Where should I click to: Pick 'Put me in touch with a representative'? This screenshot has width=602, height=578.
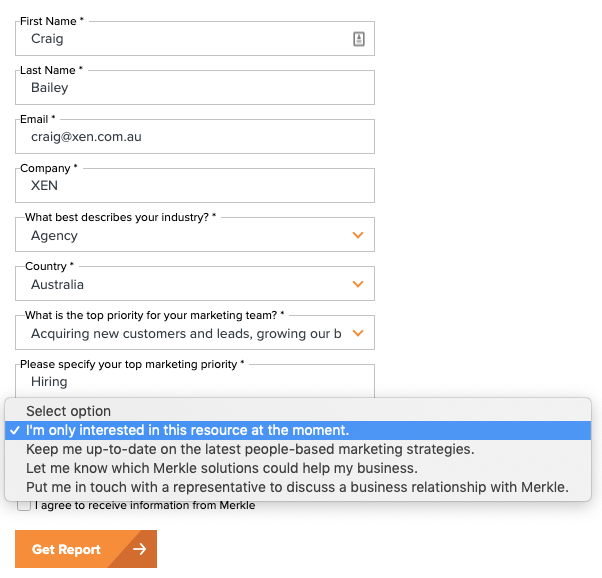[x=297, y=488]
